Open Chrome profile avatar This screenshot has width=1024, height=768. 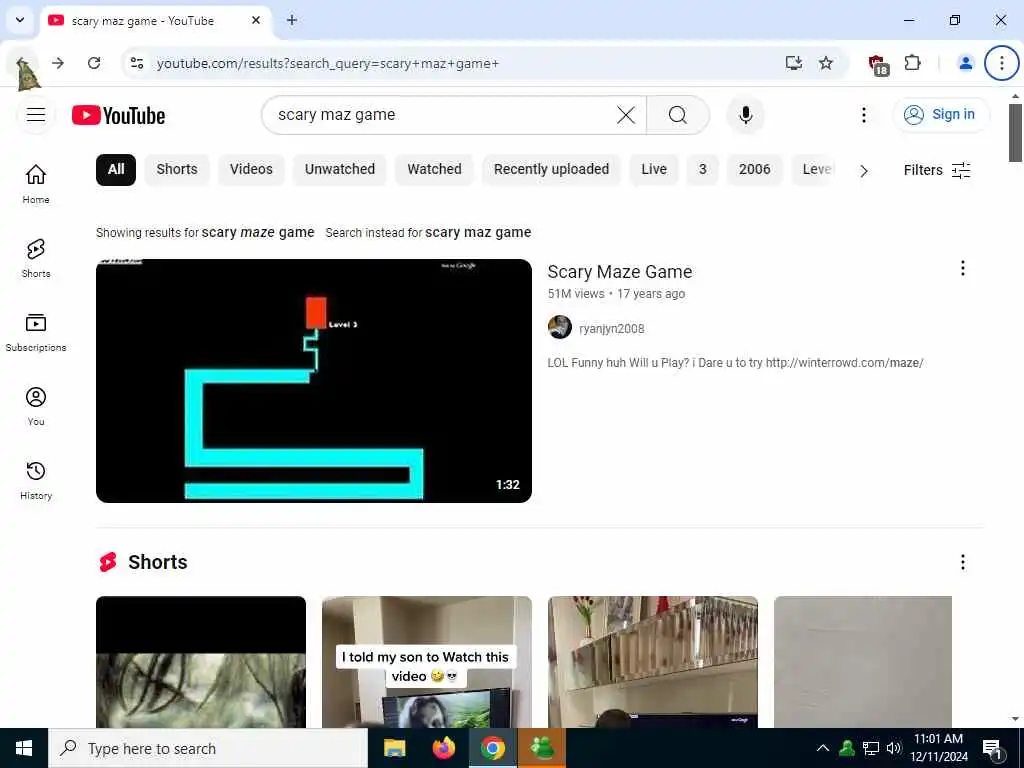(x=965, y=63)
